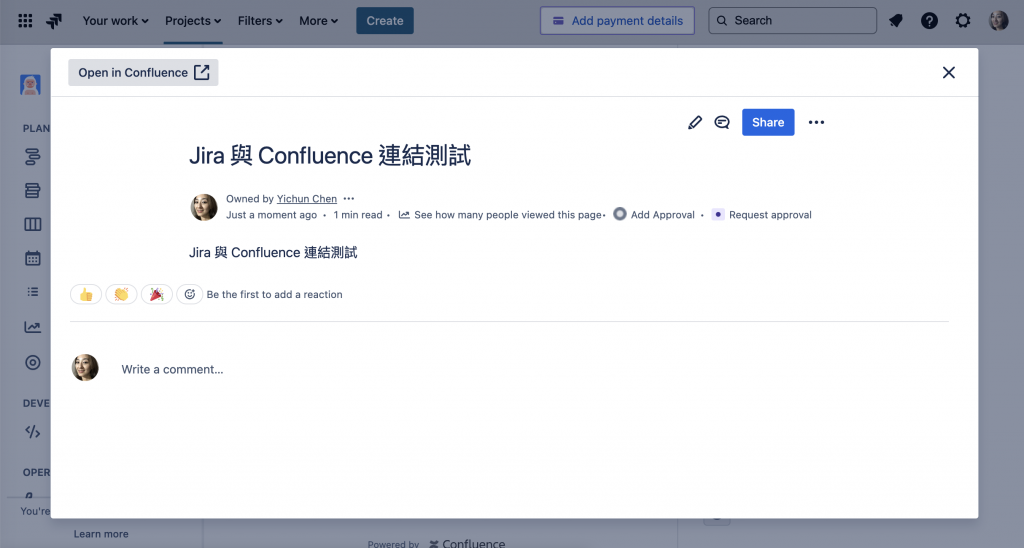Click the board columns icon in sidebar

coord(33,225)
